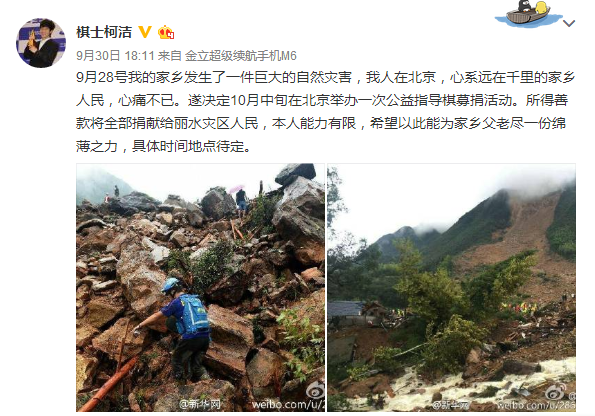595x416 pixels.
Task: Click the @新华网 watermark on left photo
Action: 200,405
